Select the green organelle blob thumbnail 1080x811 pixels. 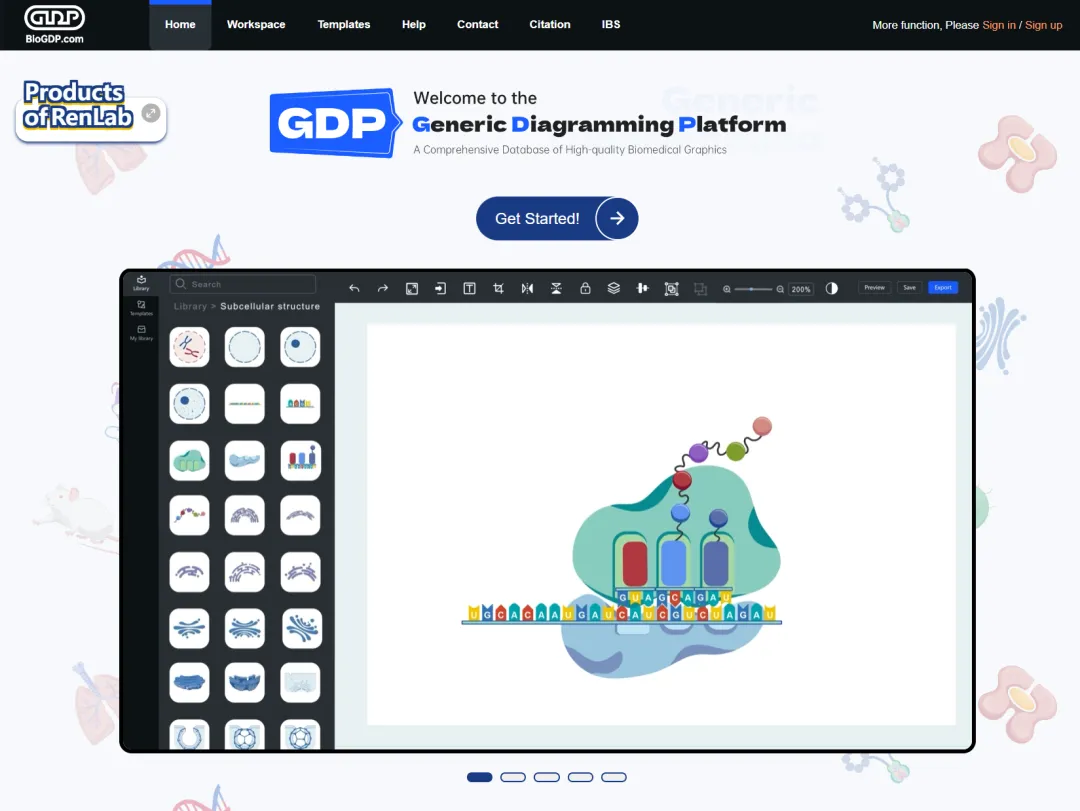click(189, 460)
